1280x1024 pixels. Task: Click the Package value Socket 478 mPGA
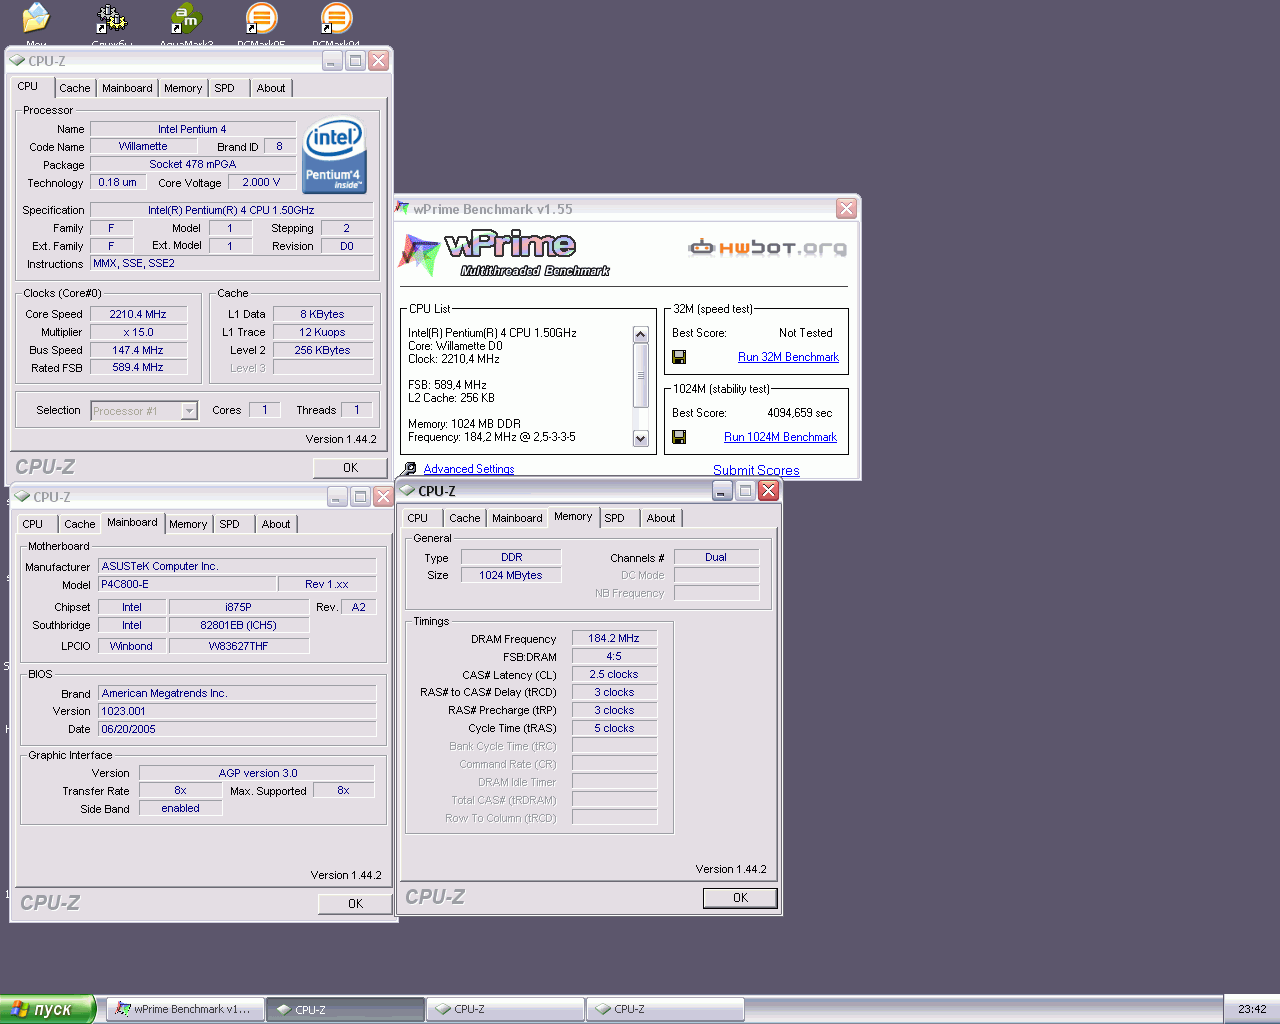(x=193, y=164)
